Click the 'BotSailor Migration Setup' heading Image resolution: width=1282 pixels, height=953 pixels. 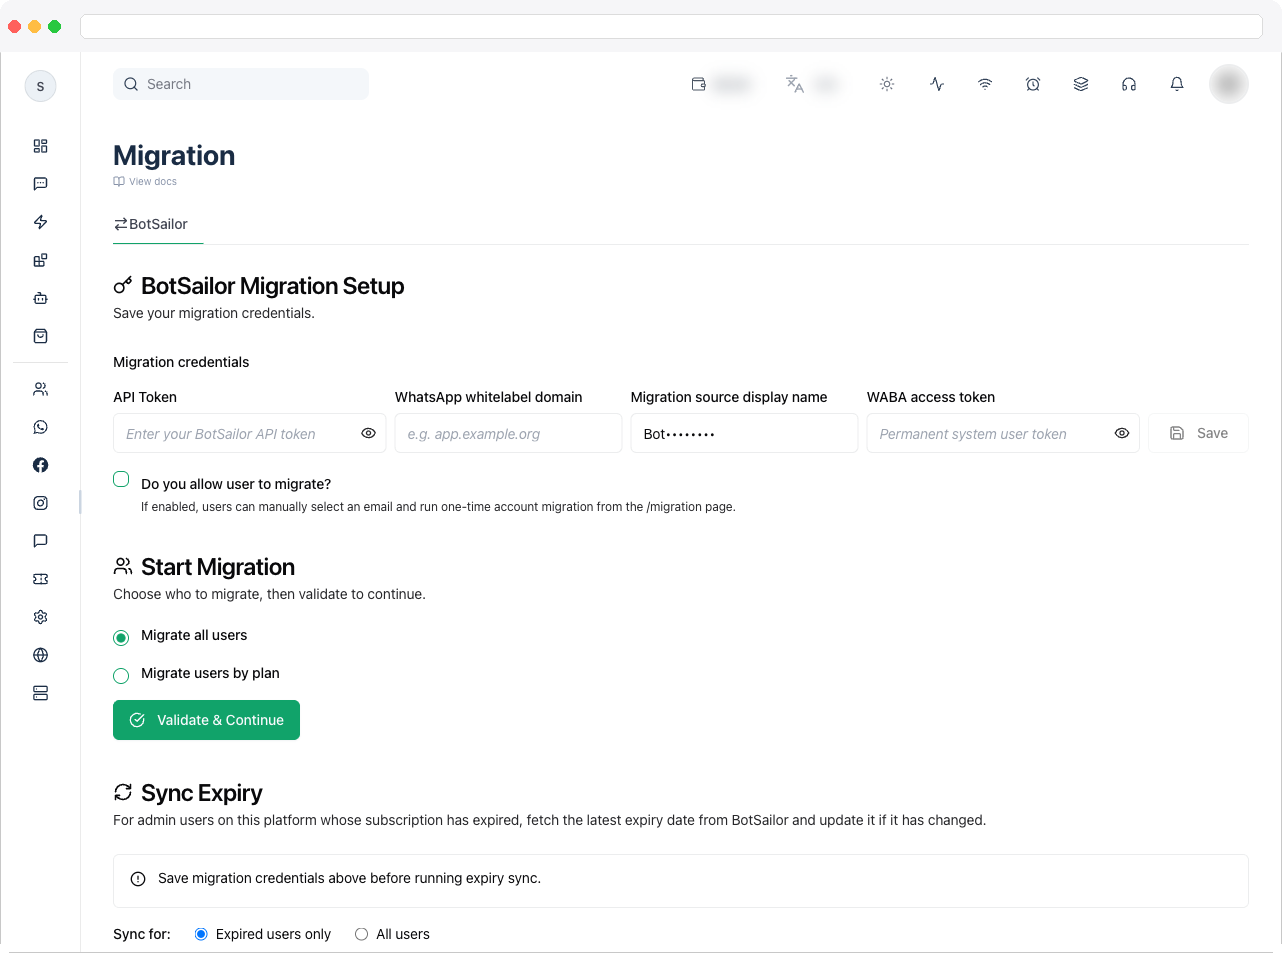click(x=273, y=286)
